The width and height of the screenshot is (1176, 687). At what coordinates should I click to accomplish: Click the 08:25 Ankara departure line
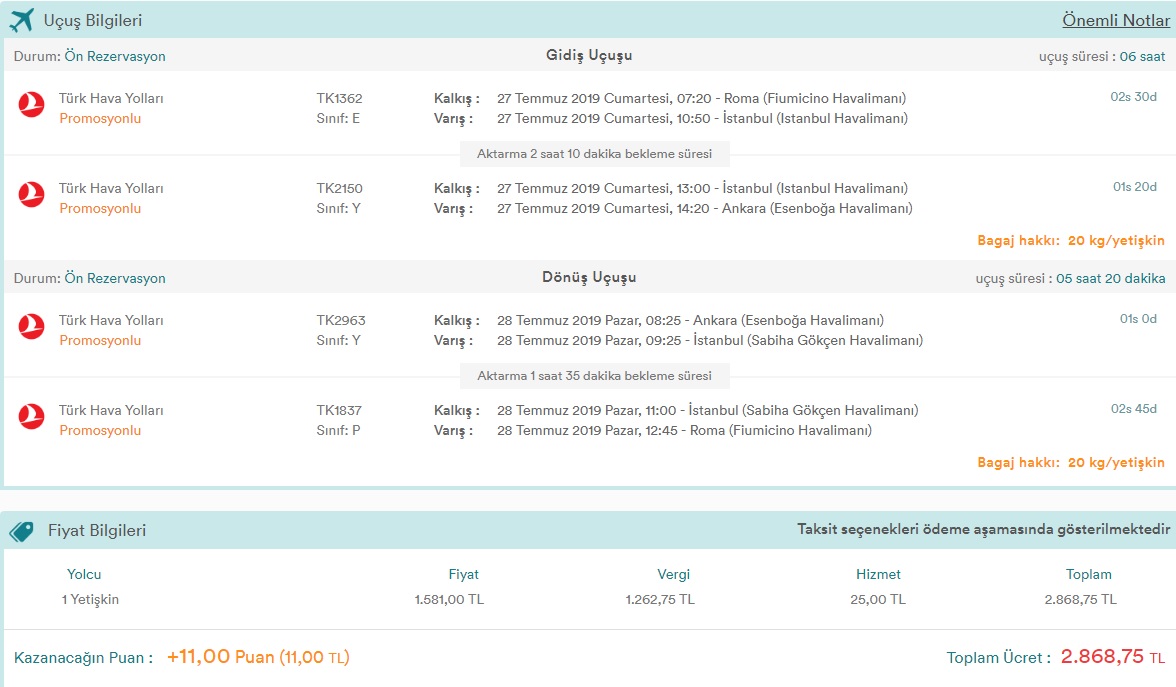coord(690,320)
